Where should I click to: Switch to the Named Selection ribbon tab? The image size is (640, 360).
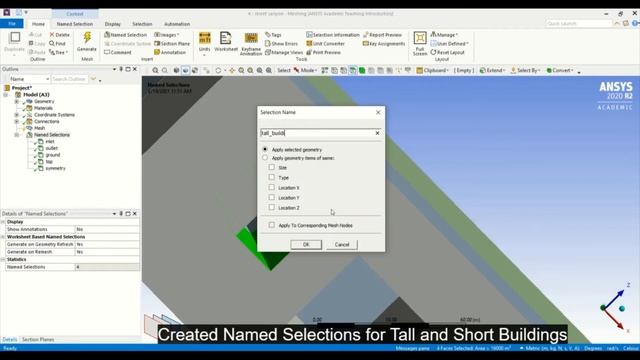[75, 24]
